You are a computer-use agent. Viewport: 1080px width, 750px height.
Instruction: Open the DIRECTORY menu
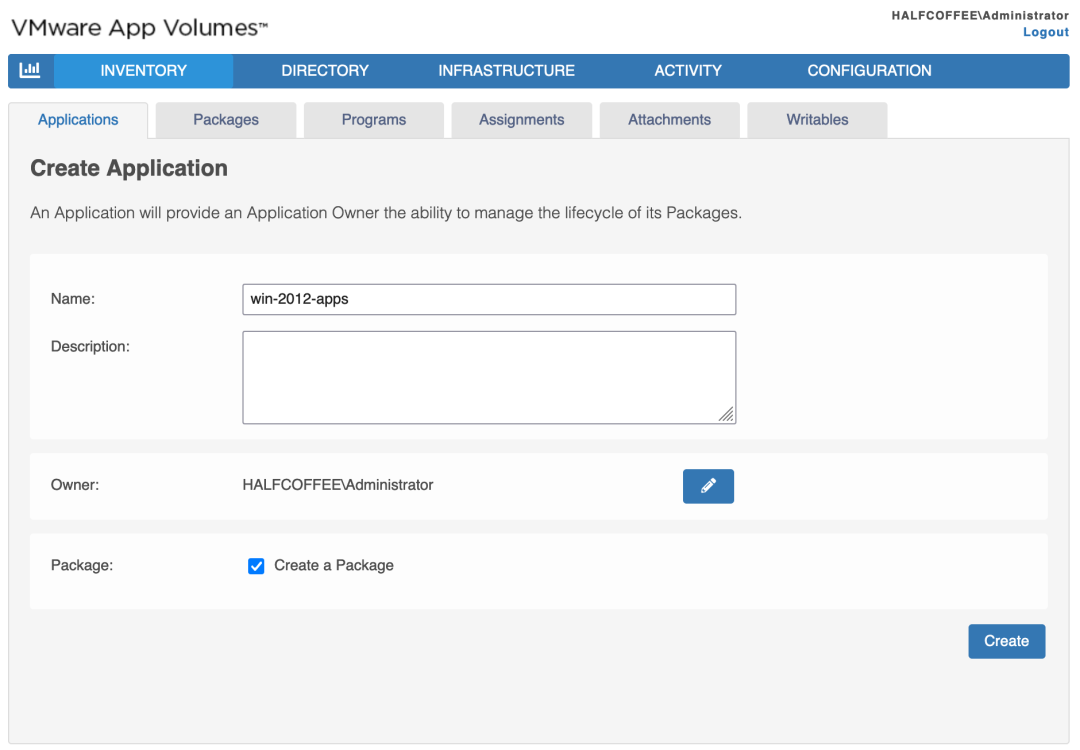pos(325,71)
